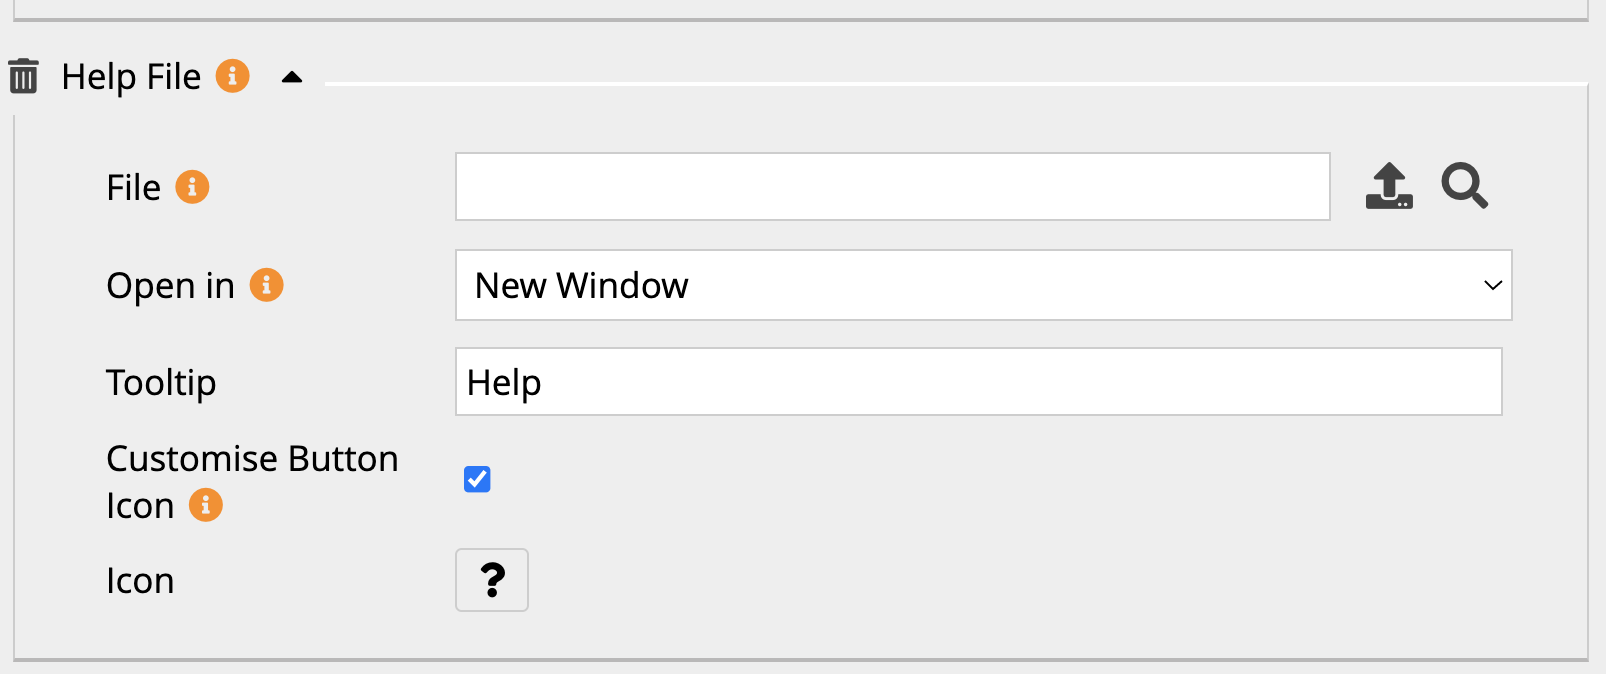Click inside the File text field

pos(892,187)
